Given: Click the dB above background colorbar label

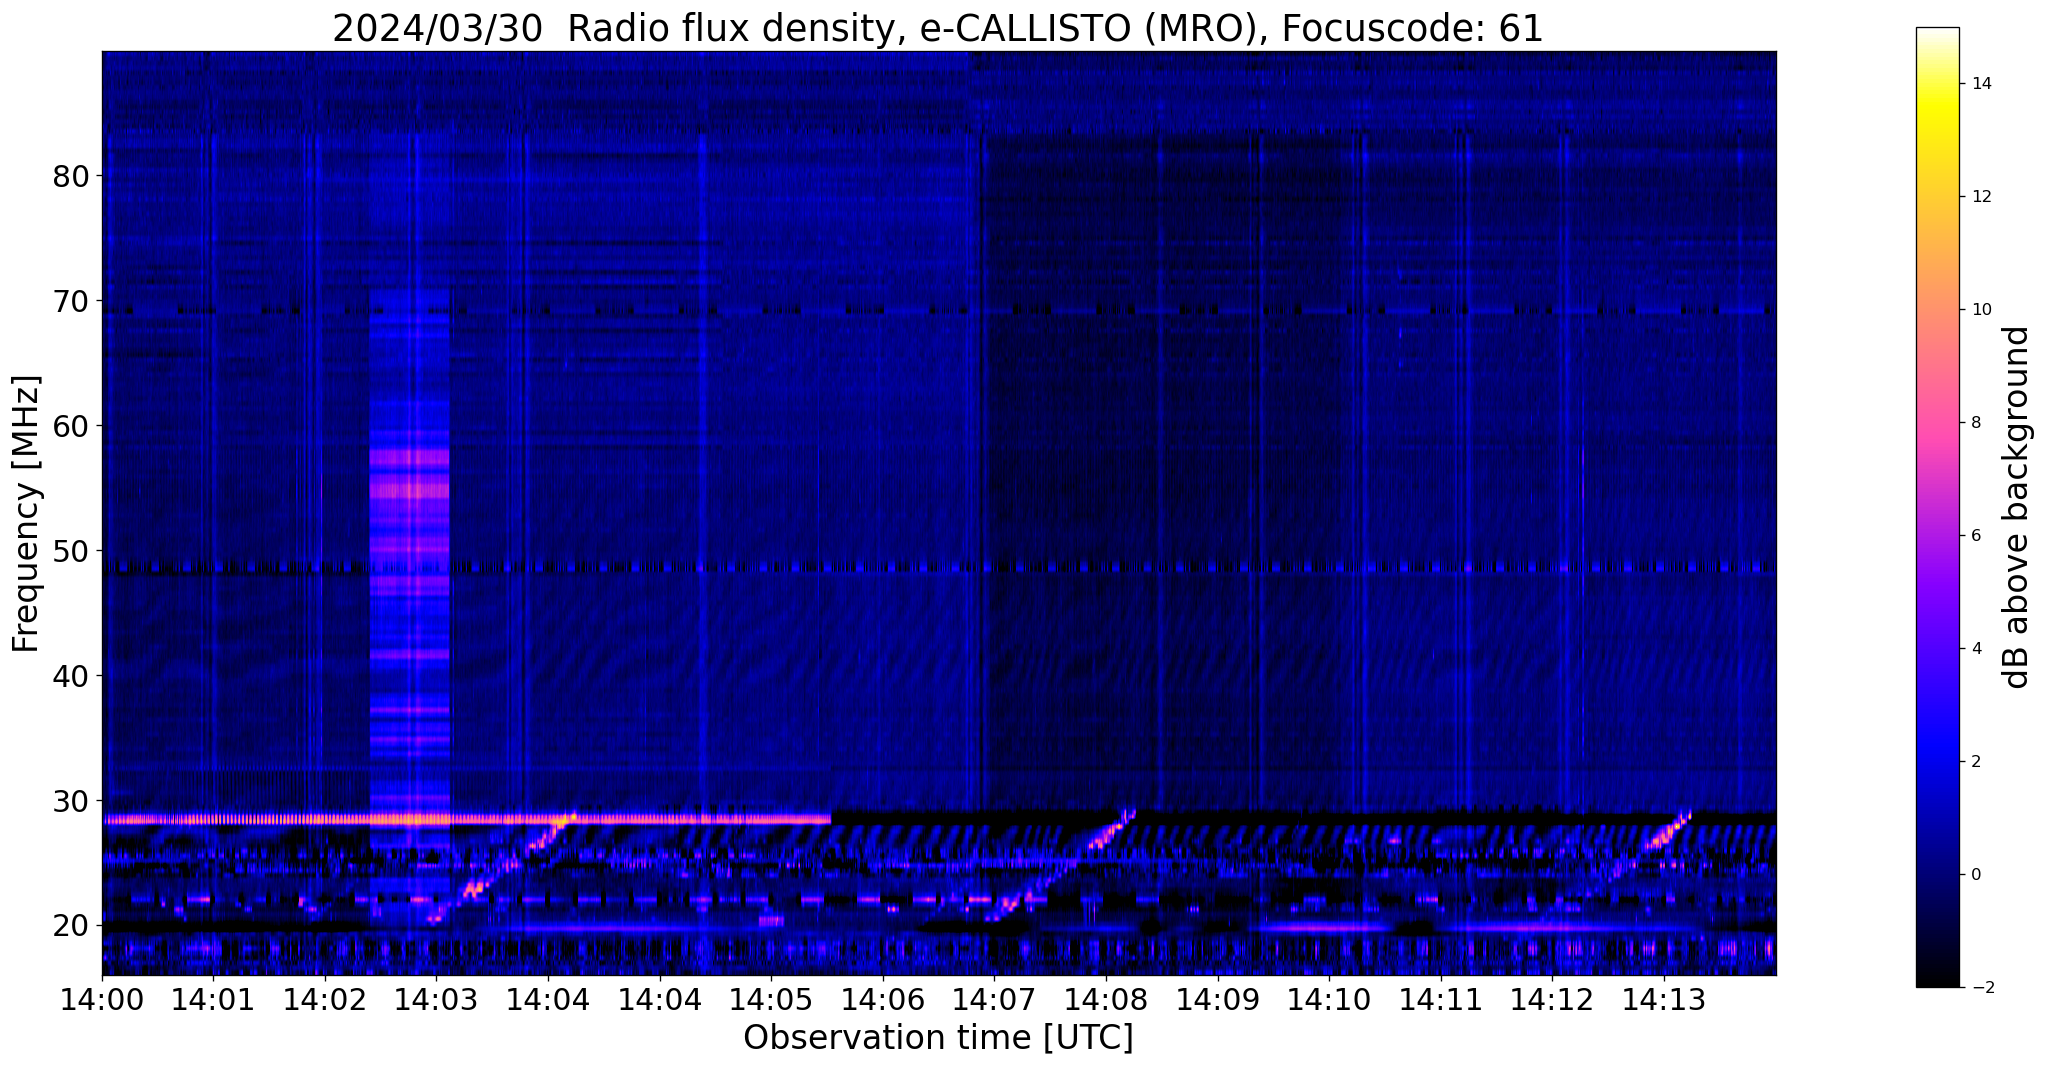Looking at the screenshot, I should pos(2017,507).
